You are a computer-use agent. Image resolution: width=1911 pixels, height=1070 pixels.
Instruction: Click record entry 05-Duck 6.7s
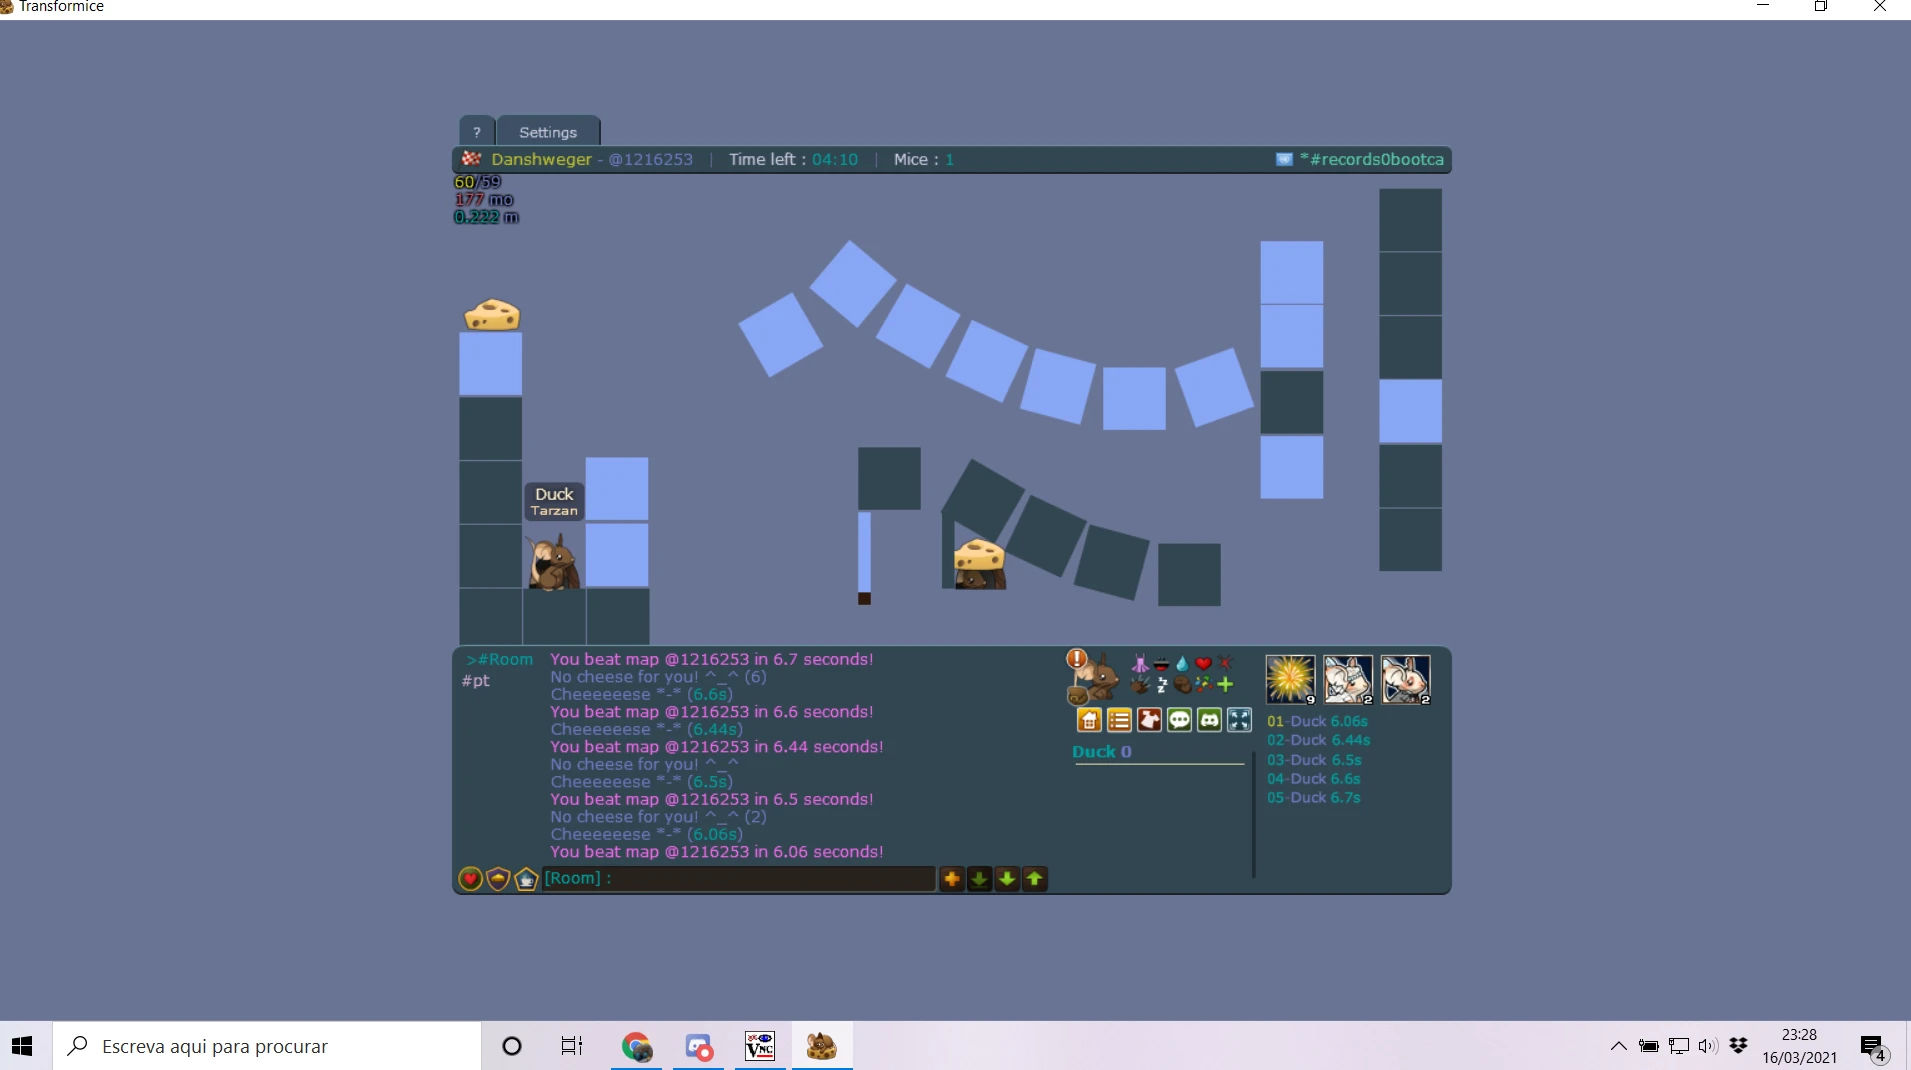(1314, 798)
